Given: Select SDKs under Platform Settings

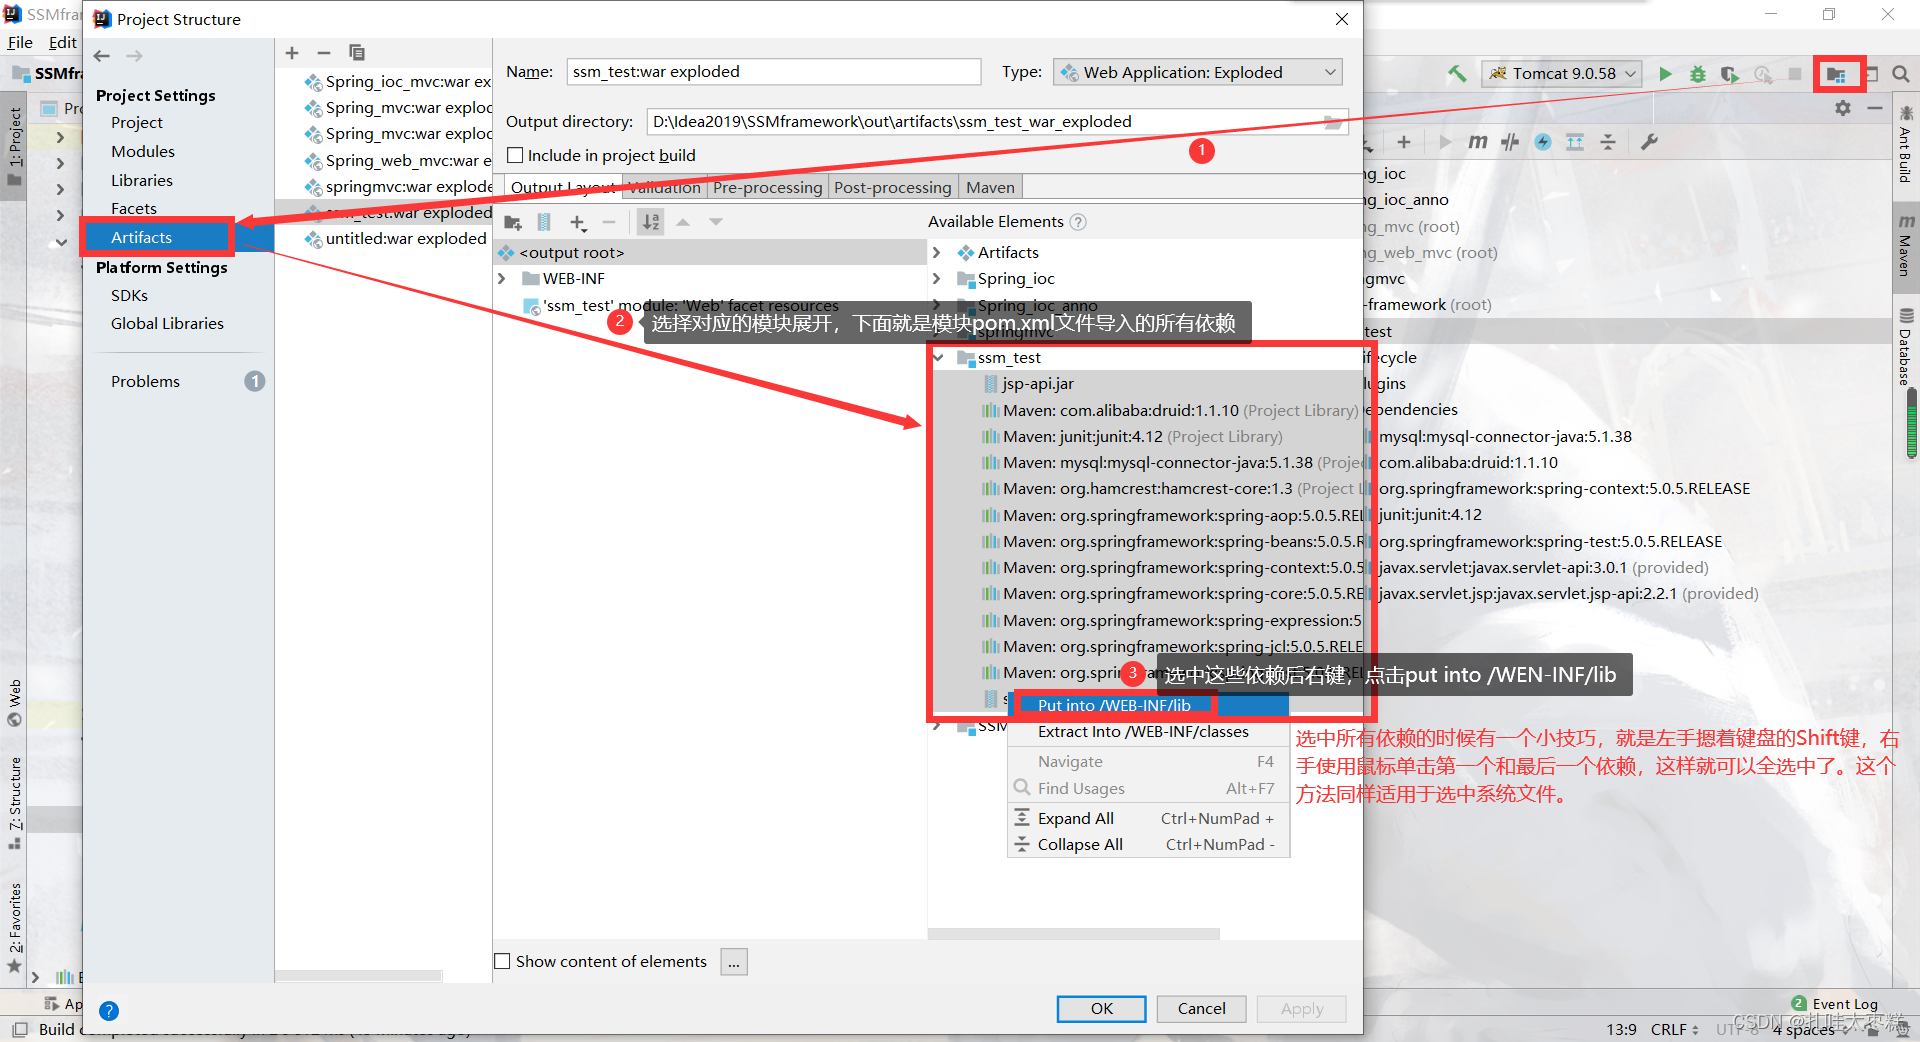Looking at the screenshot, I should [x=129, y=295].
